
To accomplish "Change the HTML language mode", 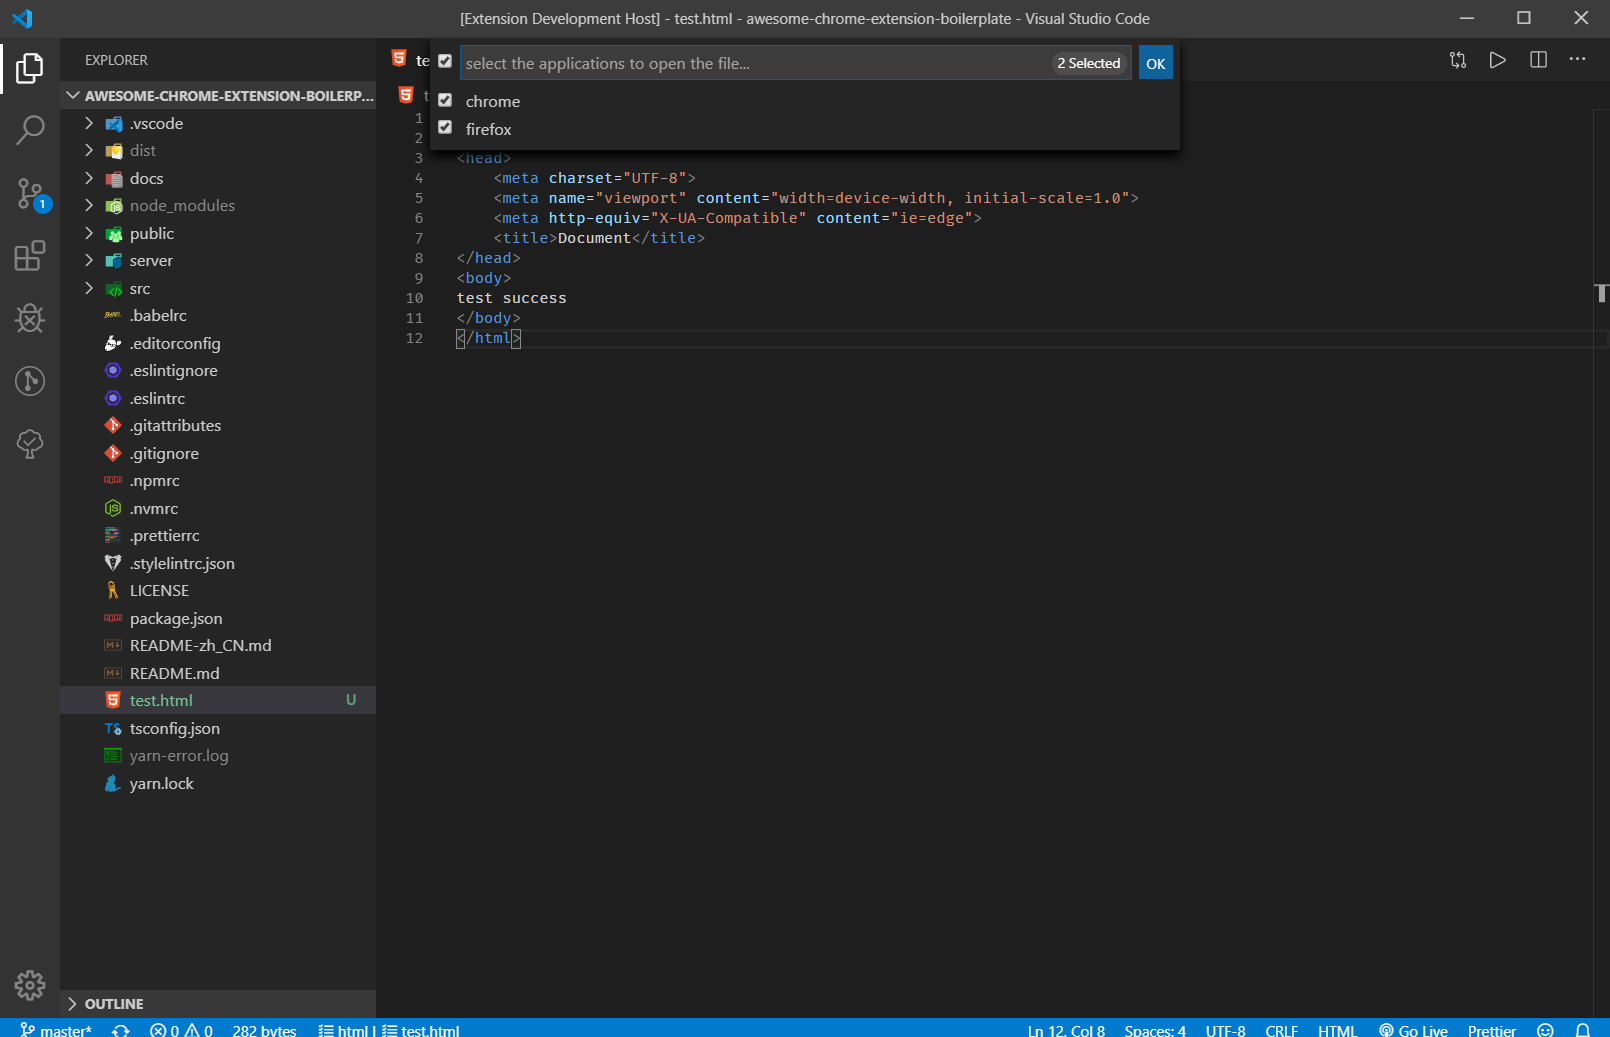I will (x=1337, y=1030).
